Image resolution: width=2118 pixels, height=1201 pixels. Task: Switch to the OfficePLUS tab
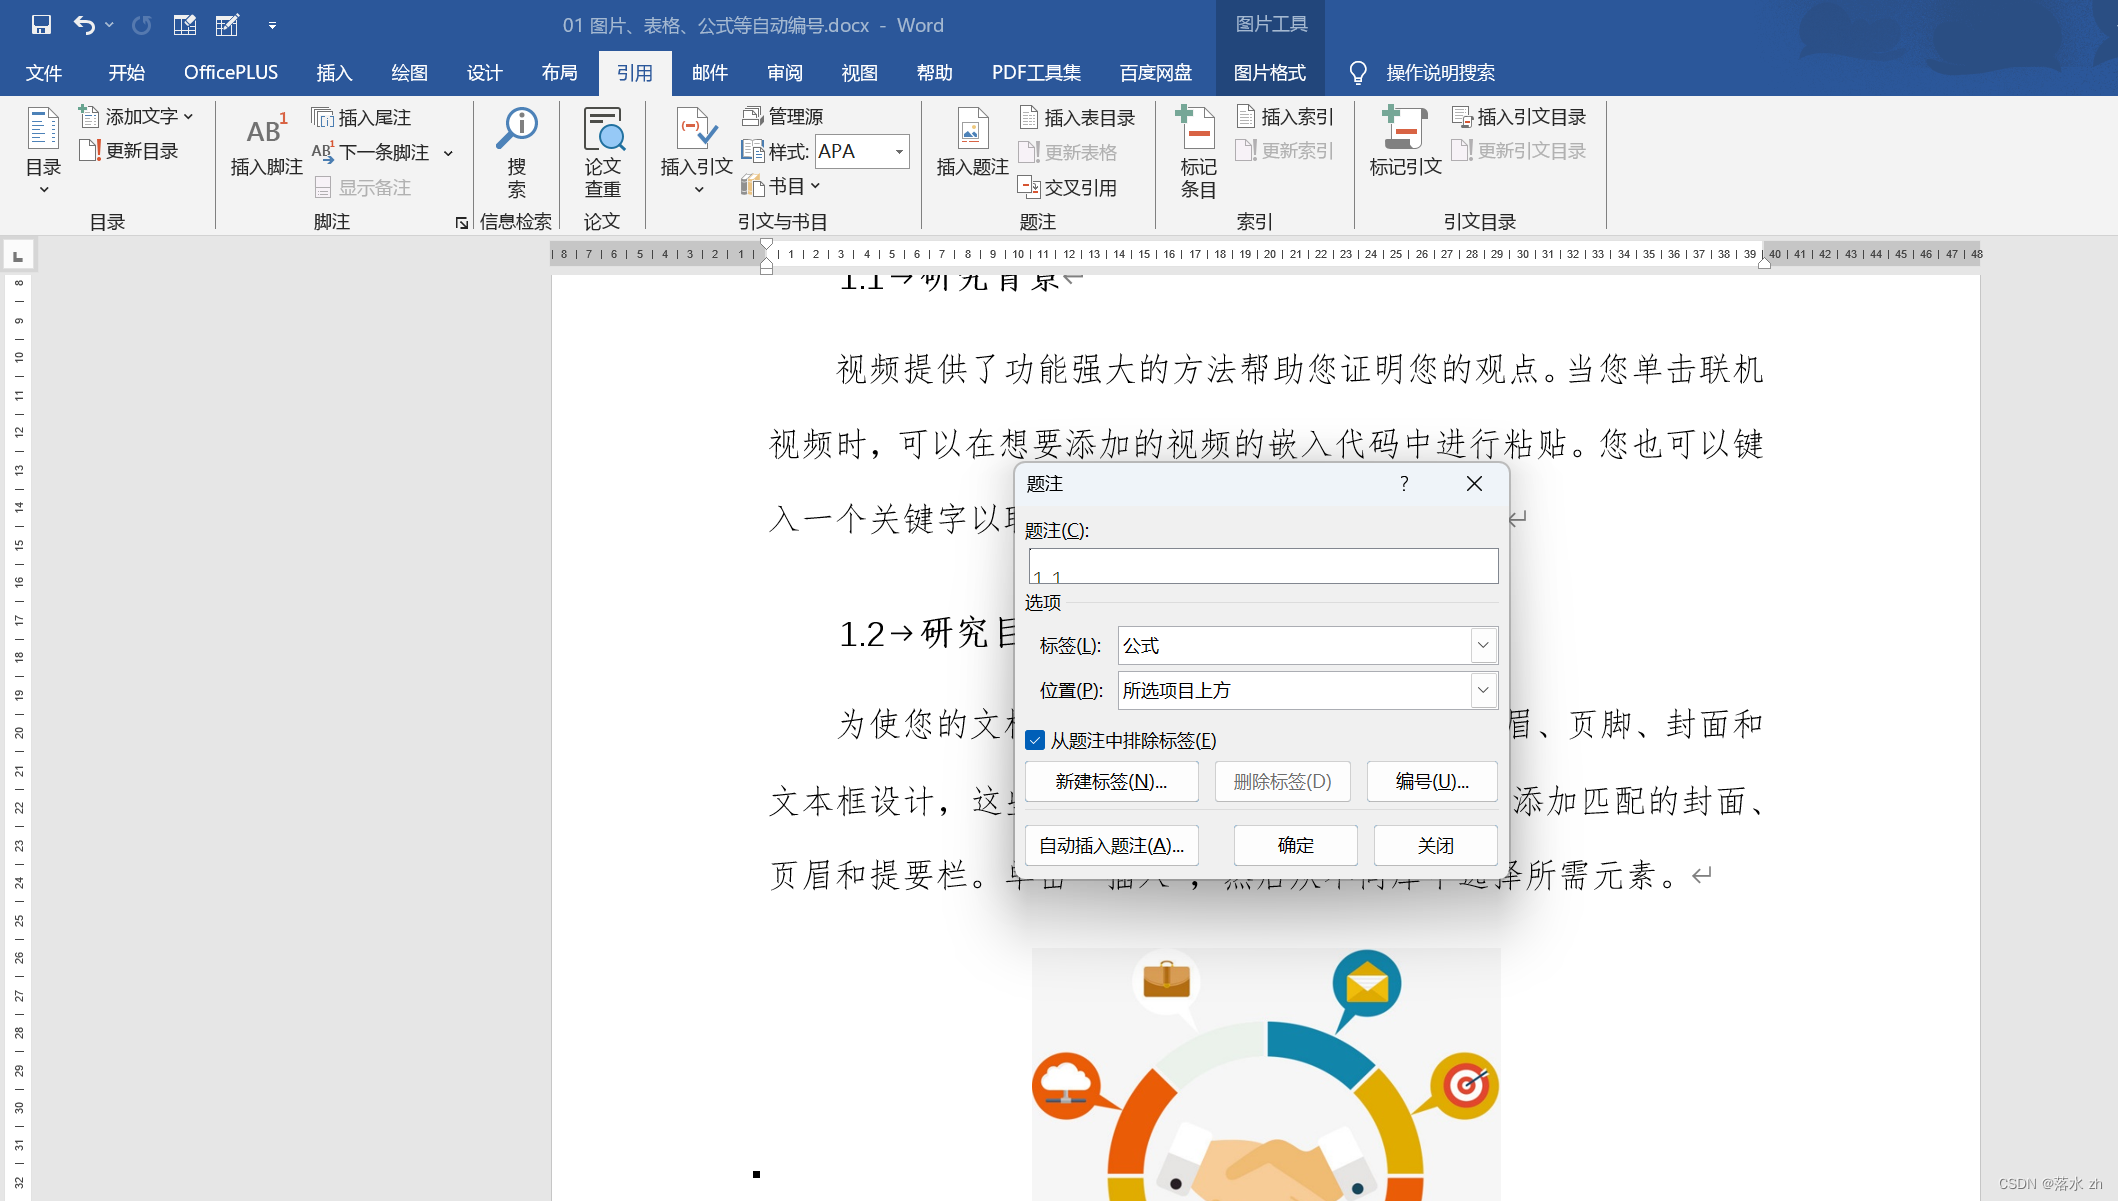(231, 73)
